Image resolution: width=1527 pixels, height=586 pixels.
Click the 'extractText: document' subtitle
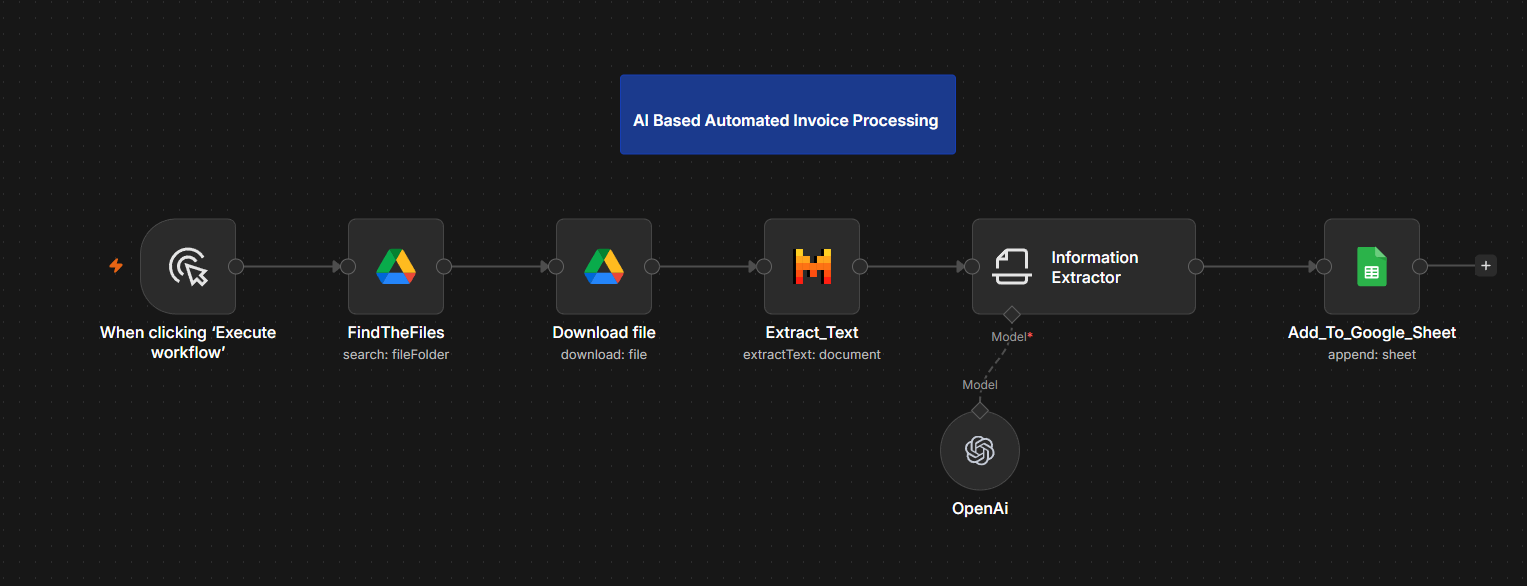tap(812, 355)
